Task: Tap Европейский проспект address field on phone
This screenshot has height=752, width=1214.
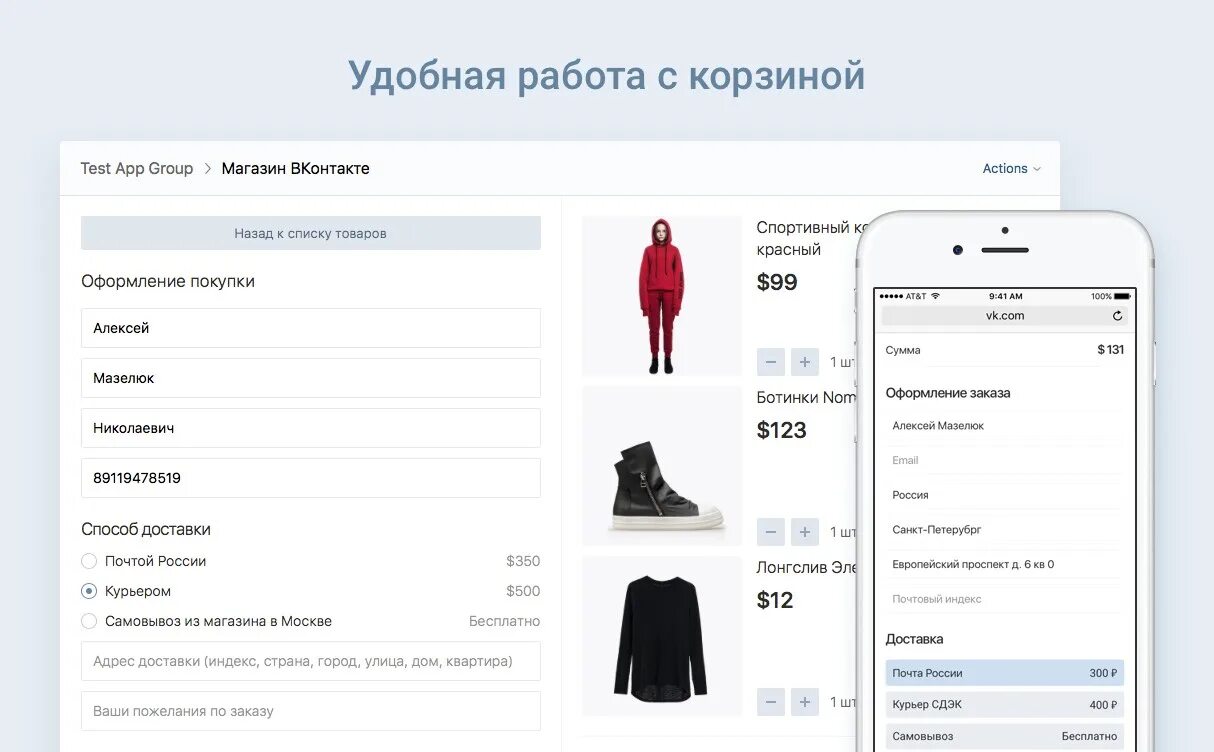Action: click(1005, 564)
